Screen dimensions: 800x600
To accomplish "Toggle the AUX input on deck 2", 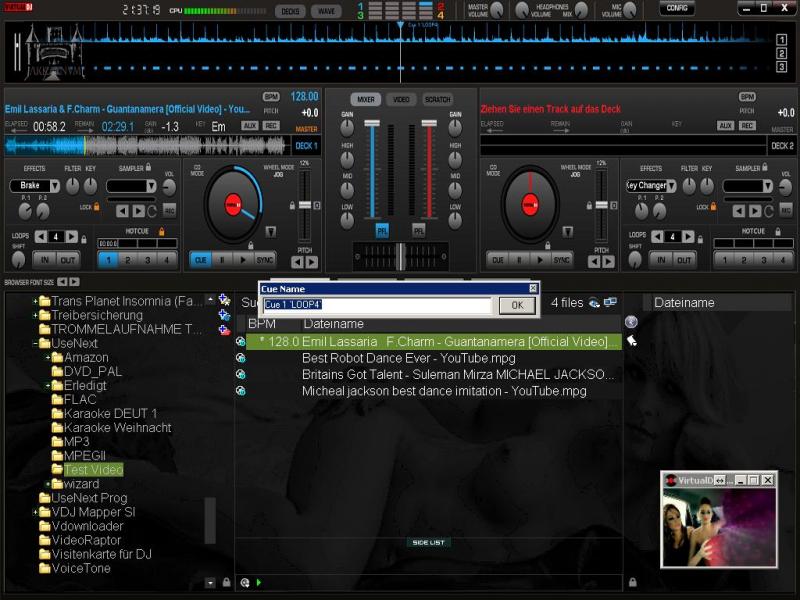I will point(724,125).
